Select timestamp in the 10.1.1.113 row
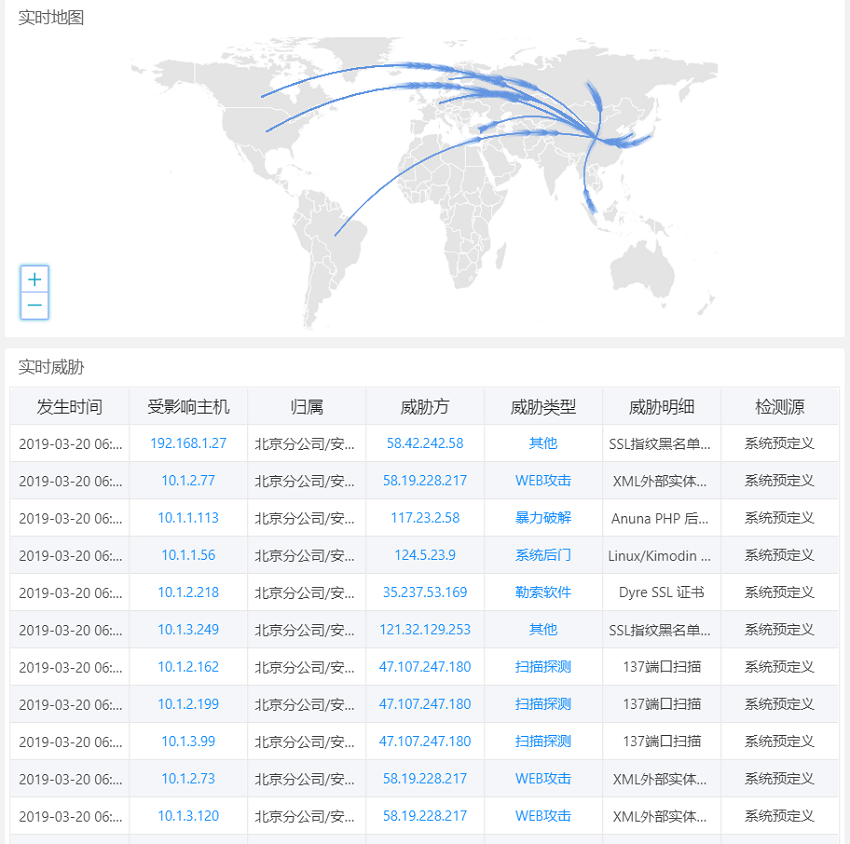The height and width of the screenshot is (844, 850). (x=70, y=518)
